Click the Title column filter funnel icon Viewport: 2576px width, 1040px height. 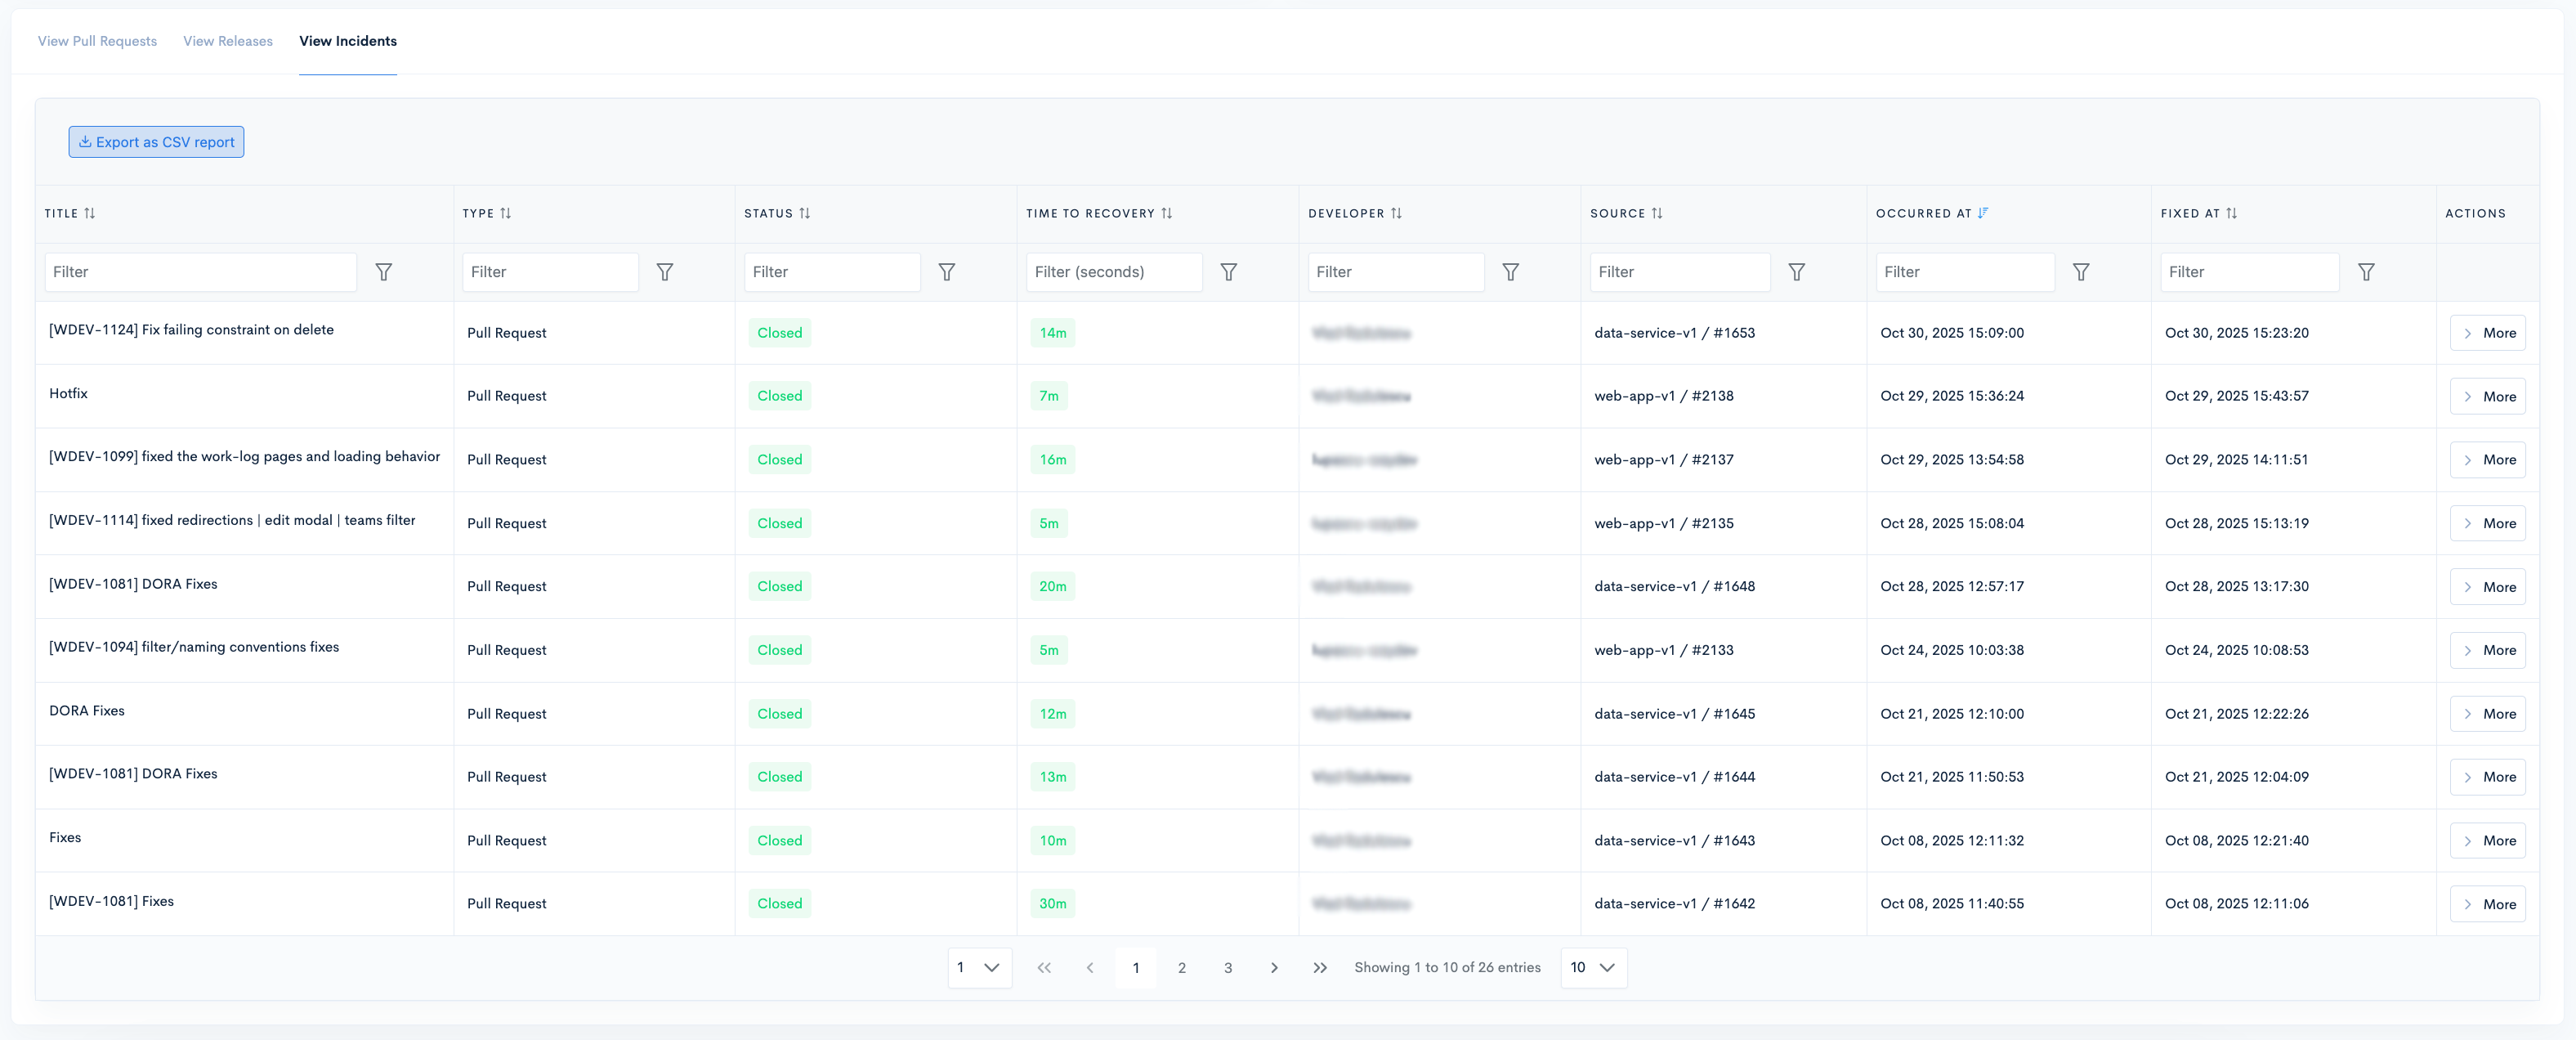tap(383, 272)
